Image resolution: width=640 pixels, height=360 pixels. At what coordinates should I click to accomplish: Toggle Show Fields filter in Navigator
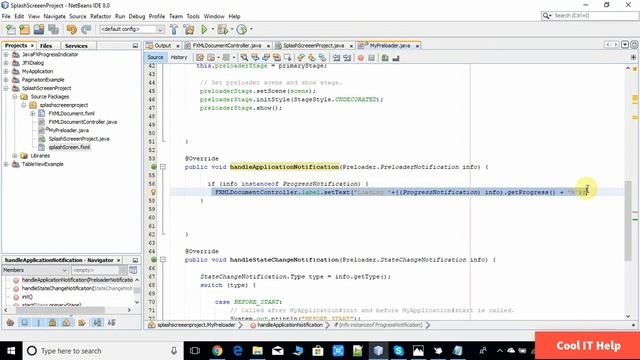coord(25,323)
